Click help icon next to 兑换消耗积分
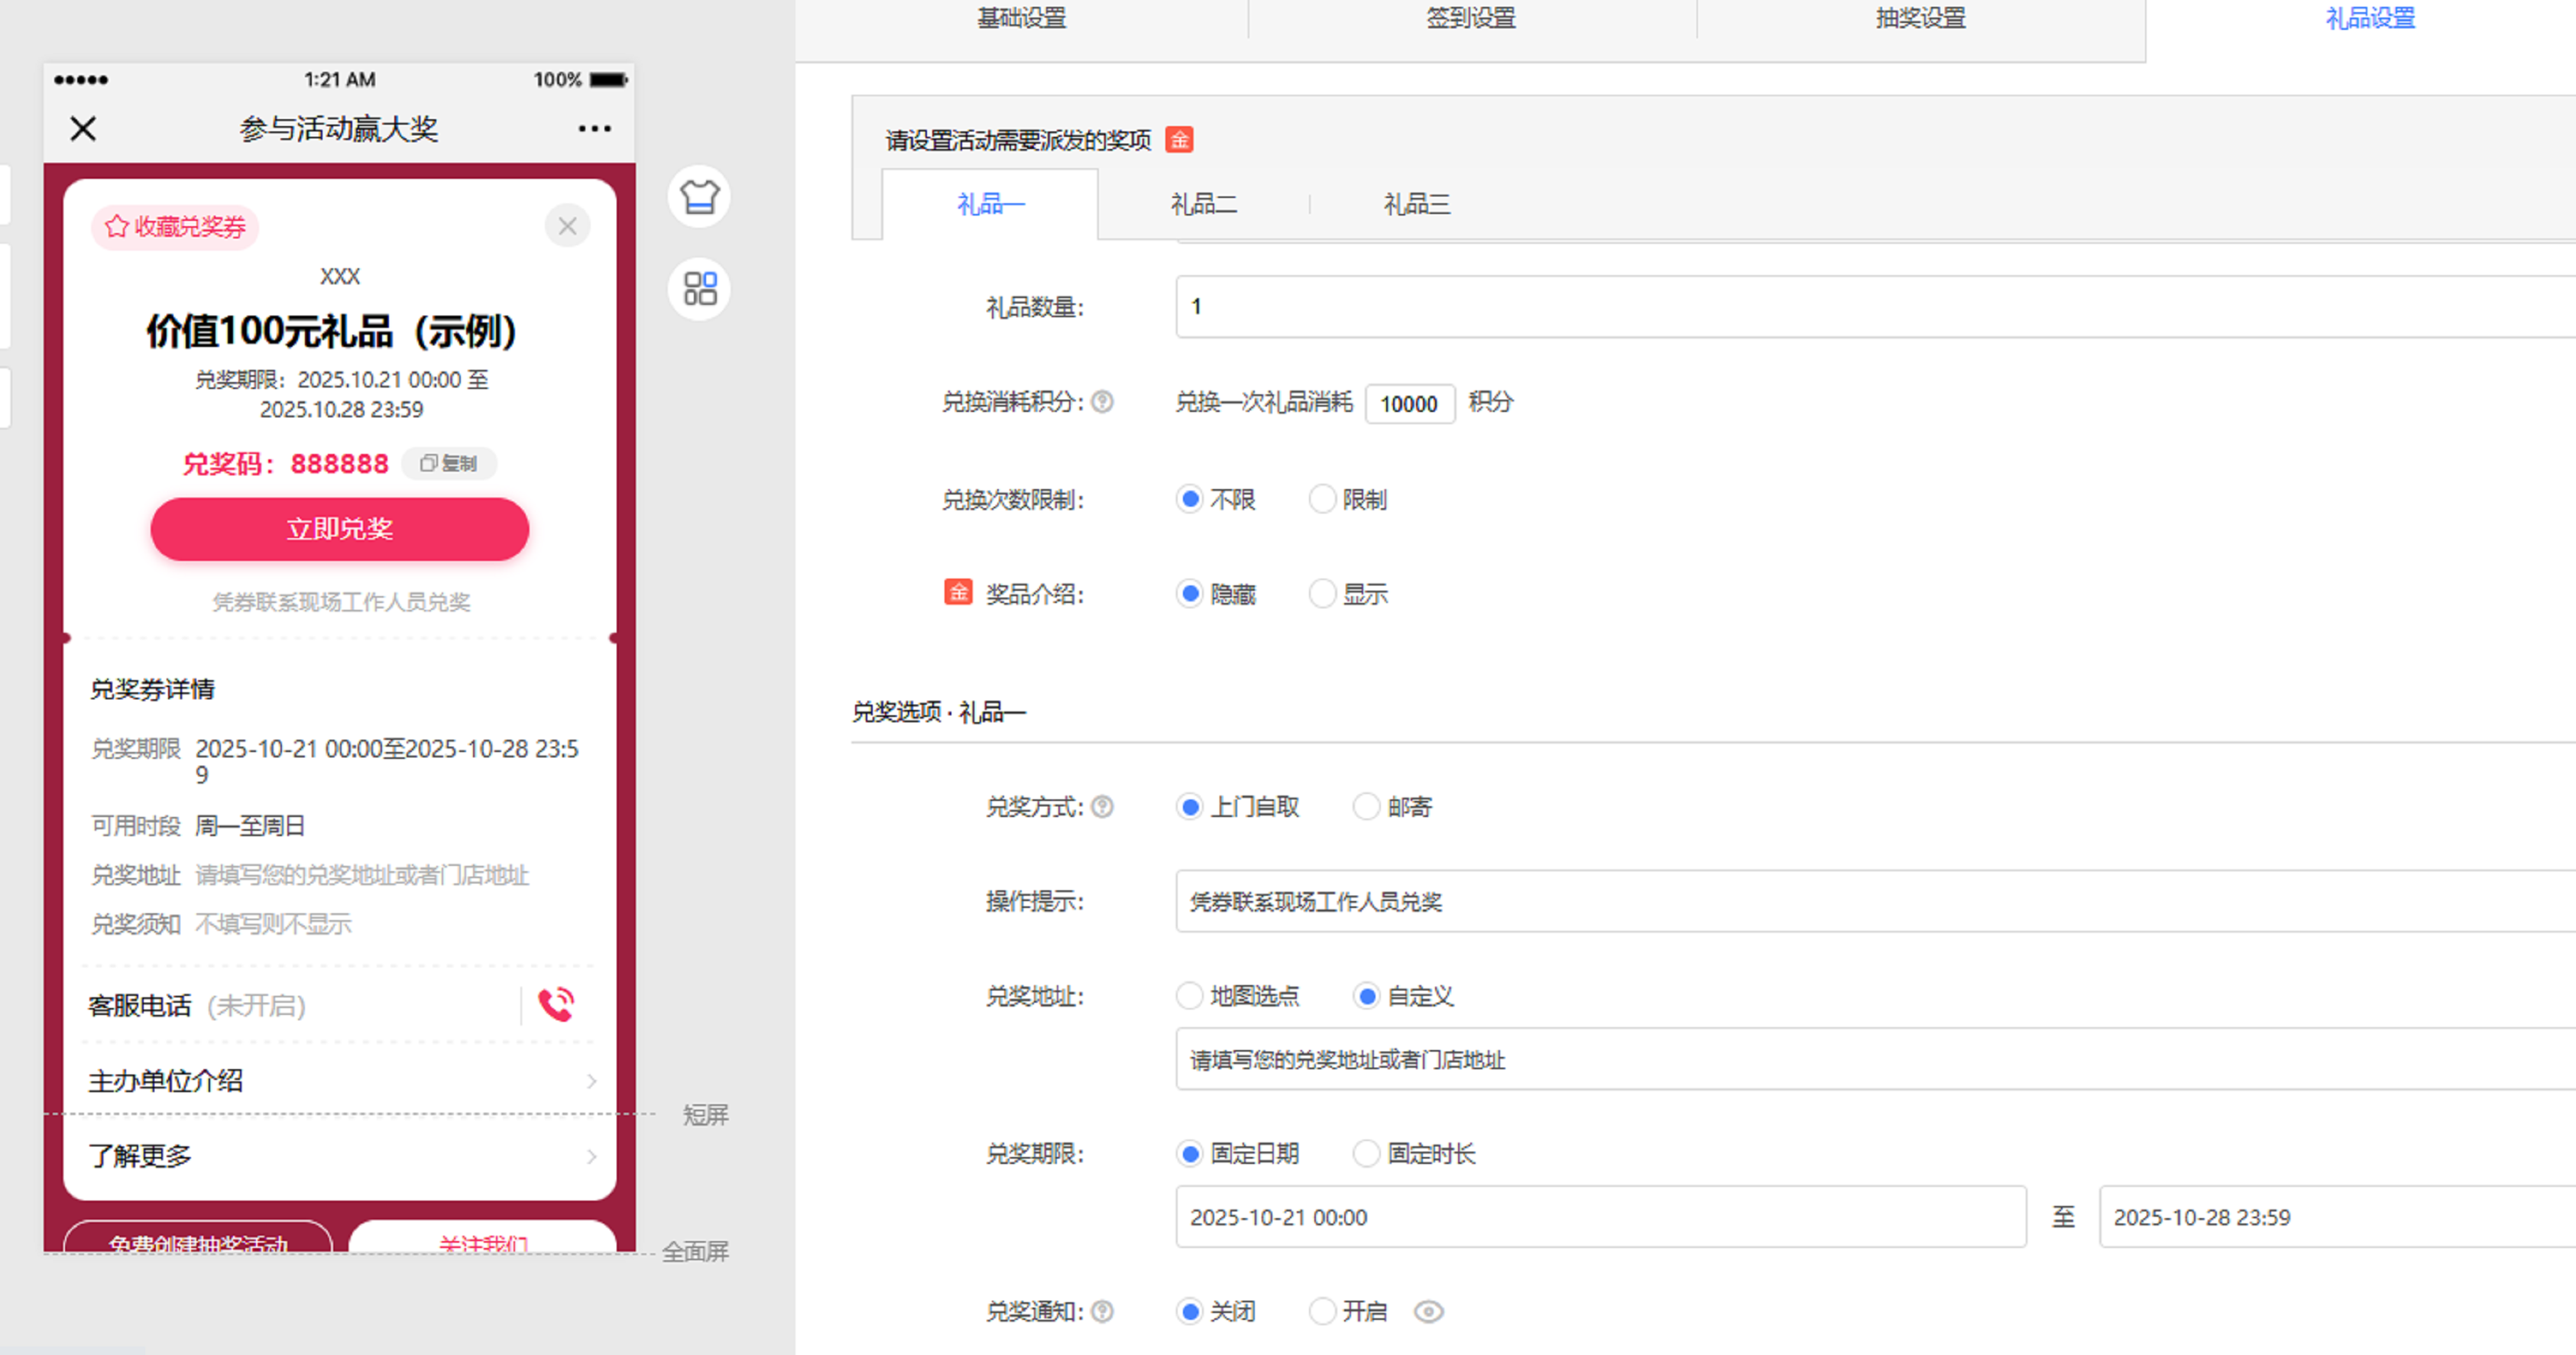The width and height of the screenshot is (2576, 1355). 1102,402
